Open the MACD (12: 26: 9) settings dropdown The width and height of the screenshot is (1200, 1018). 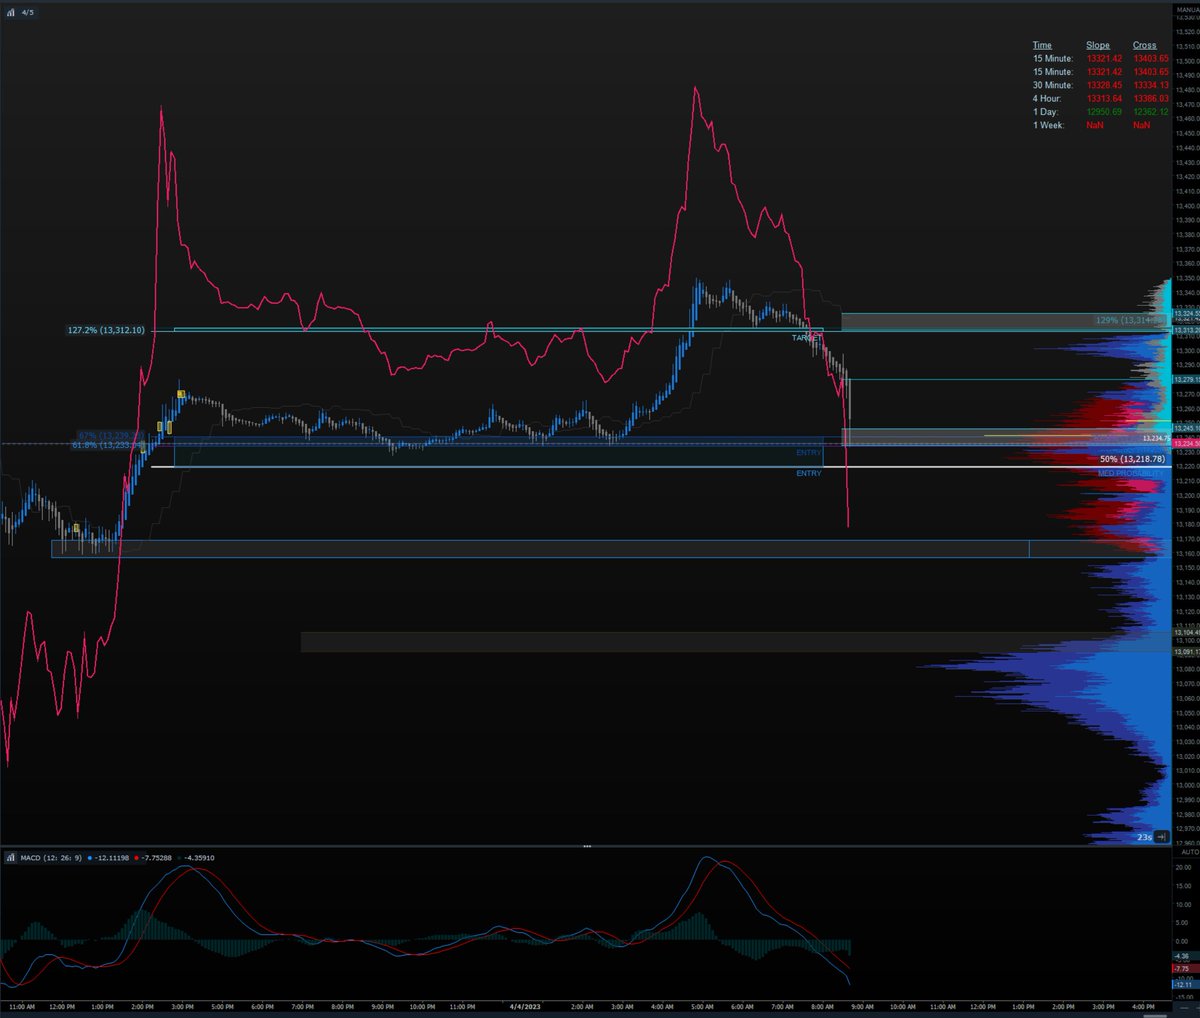[51, 858]
